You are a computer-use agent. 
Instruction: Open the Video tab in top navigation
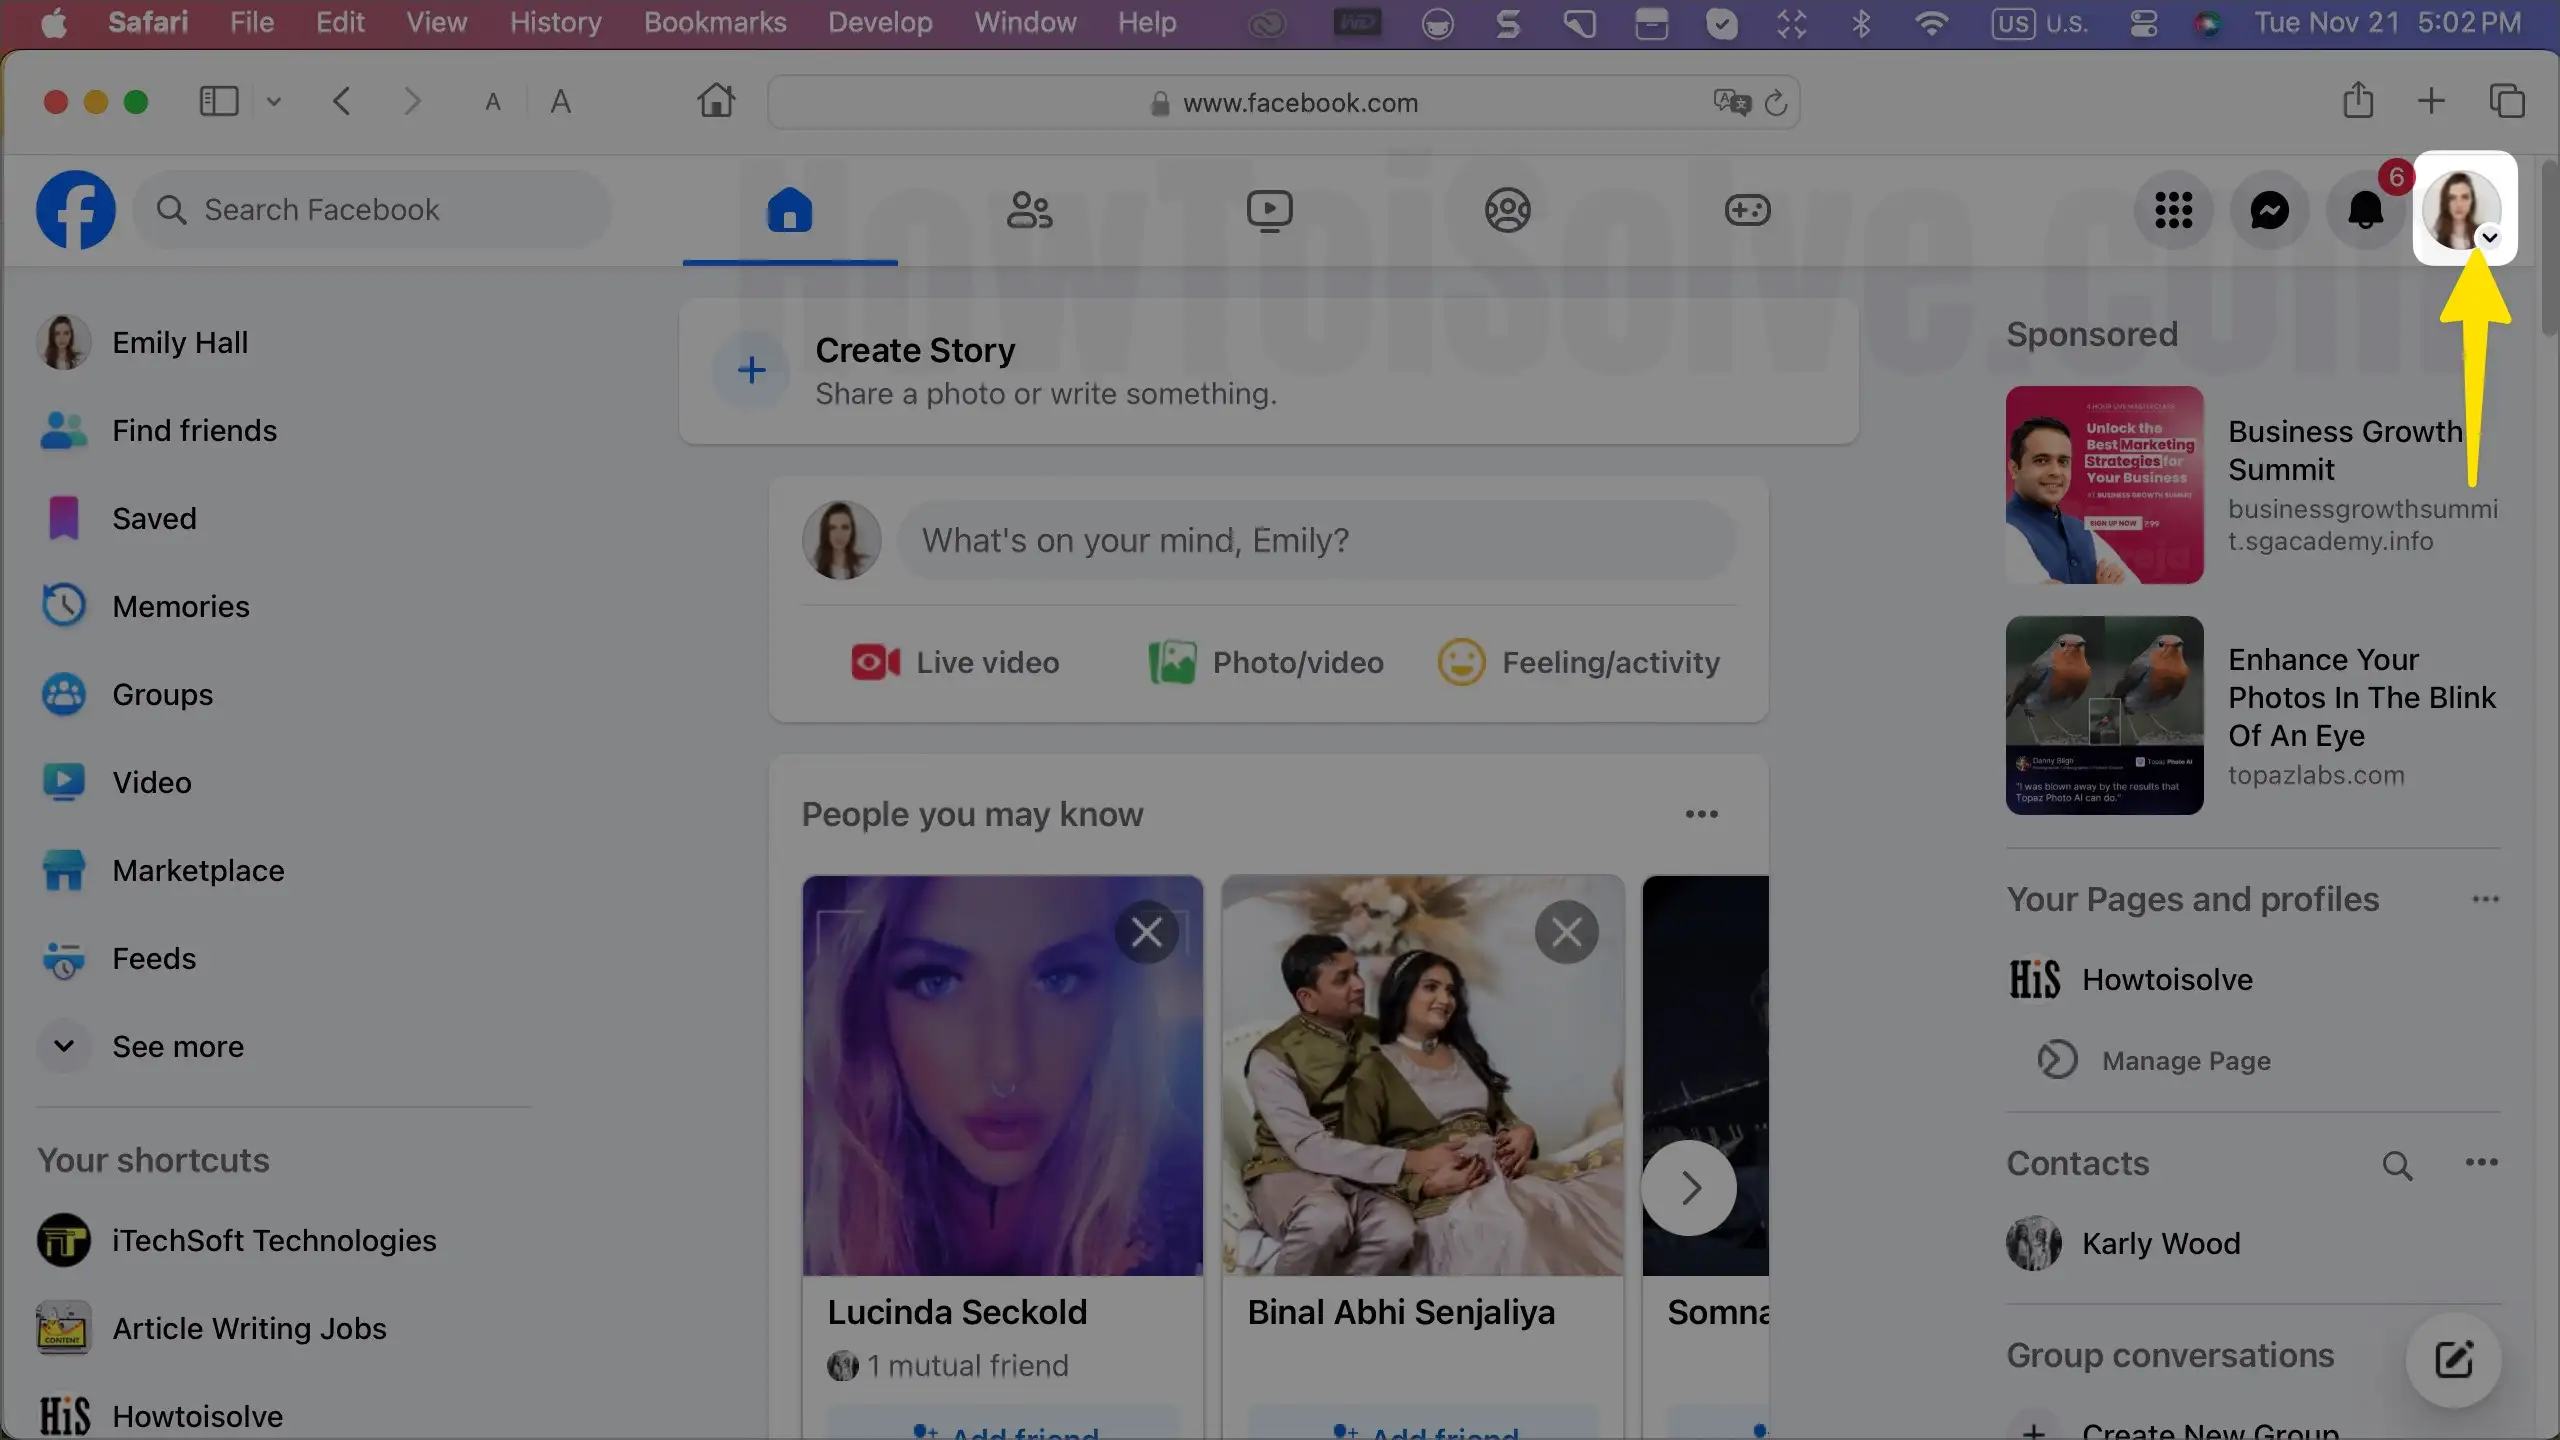[x=1269, y=210]
